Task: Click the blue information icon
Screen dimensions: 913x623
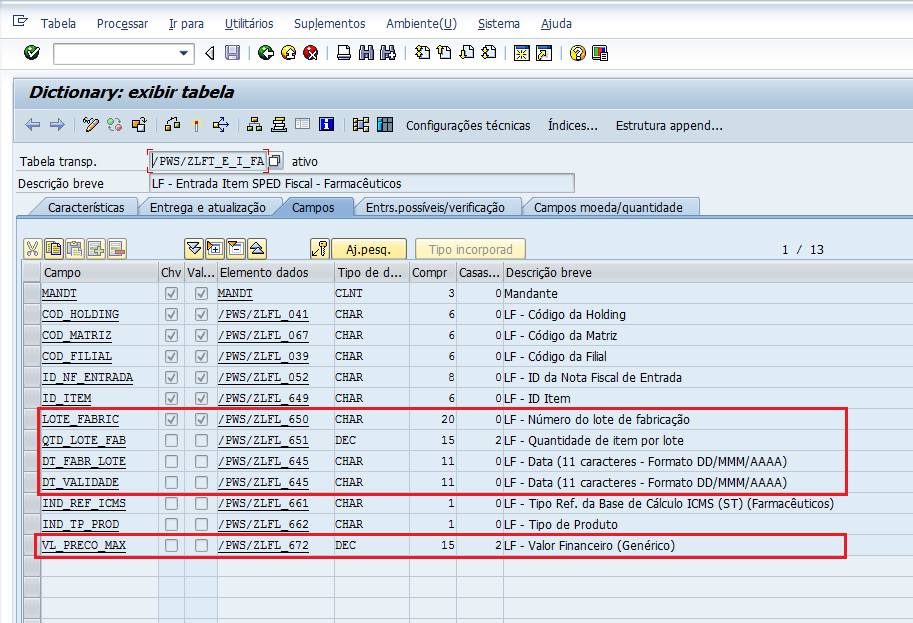Action: point(326,125)
